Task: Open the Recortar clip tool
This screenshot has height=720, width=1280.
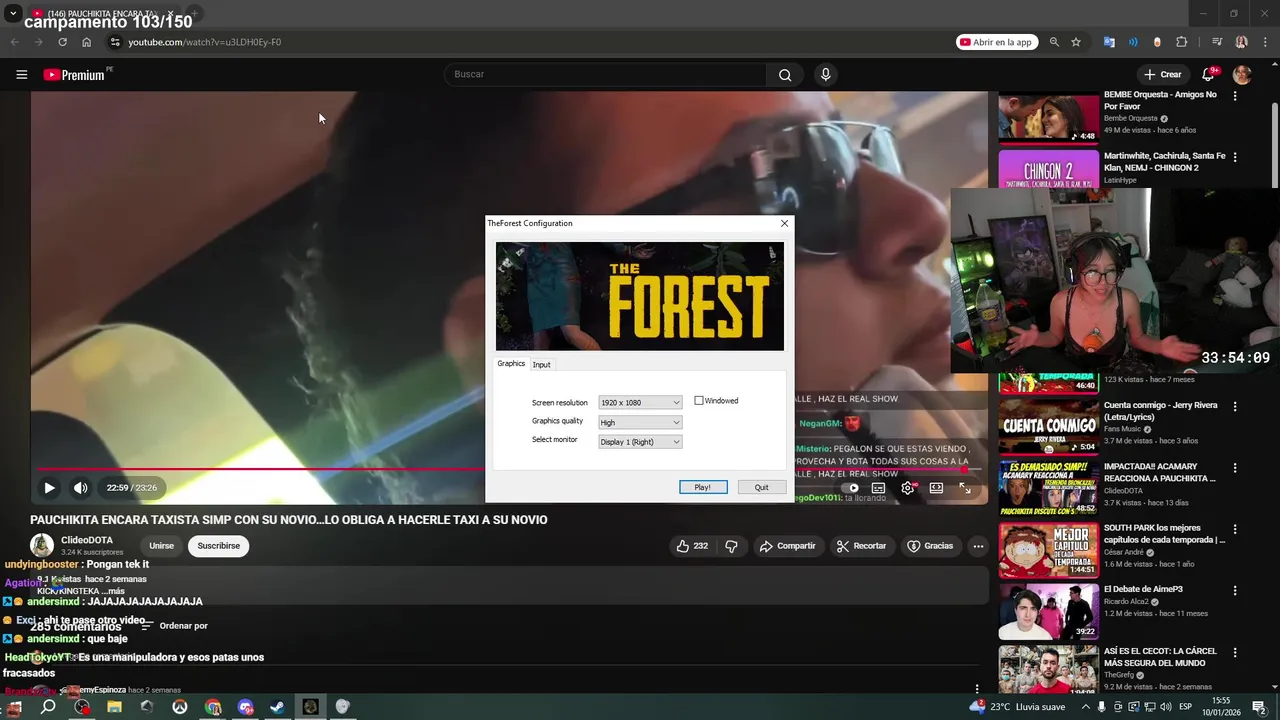Action: pos(861,546)
